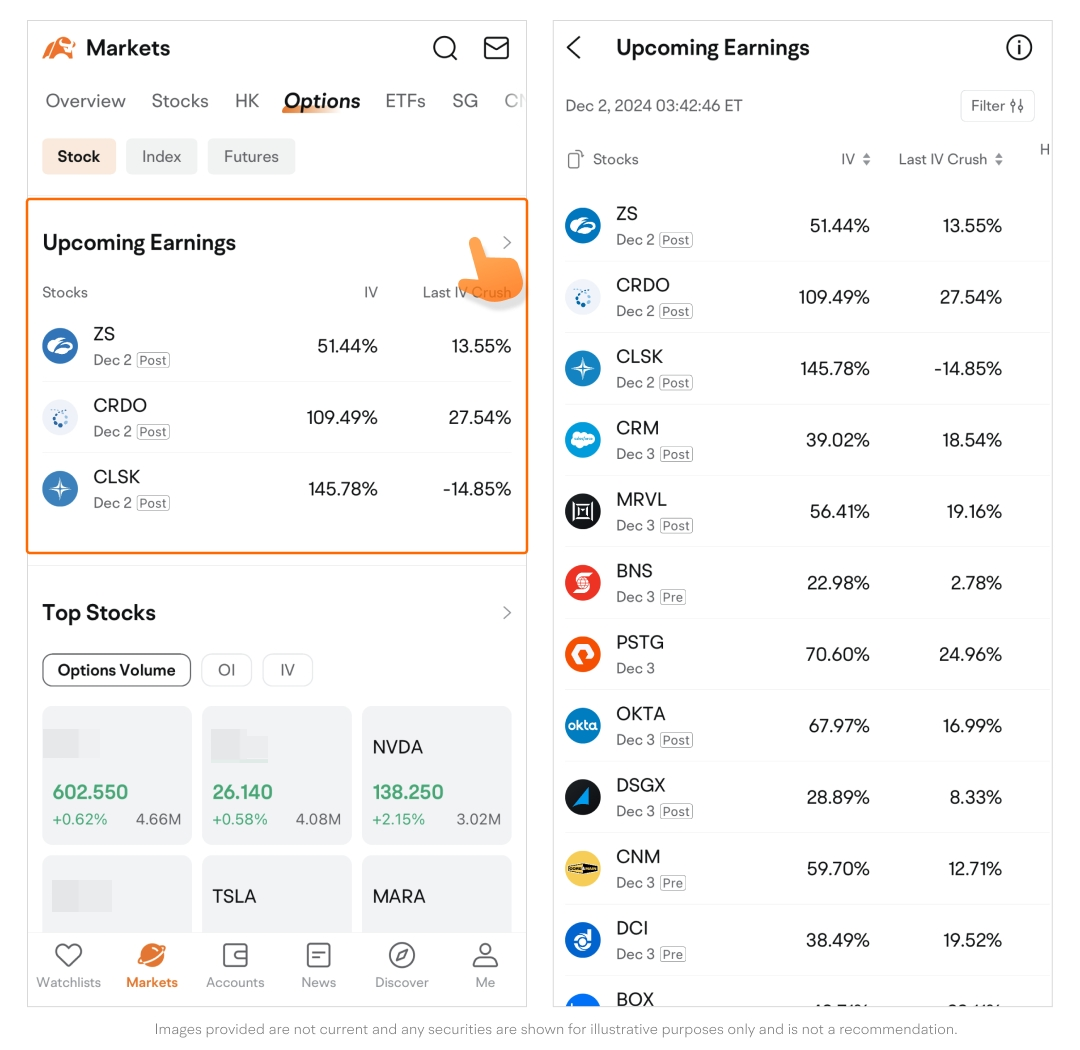
Task: Open Discover via the compass icon
Action: pyautogui.click(x=402, y=956)
